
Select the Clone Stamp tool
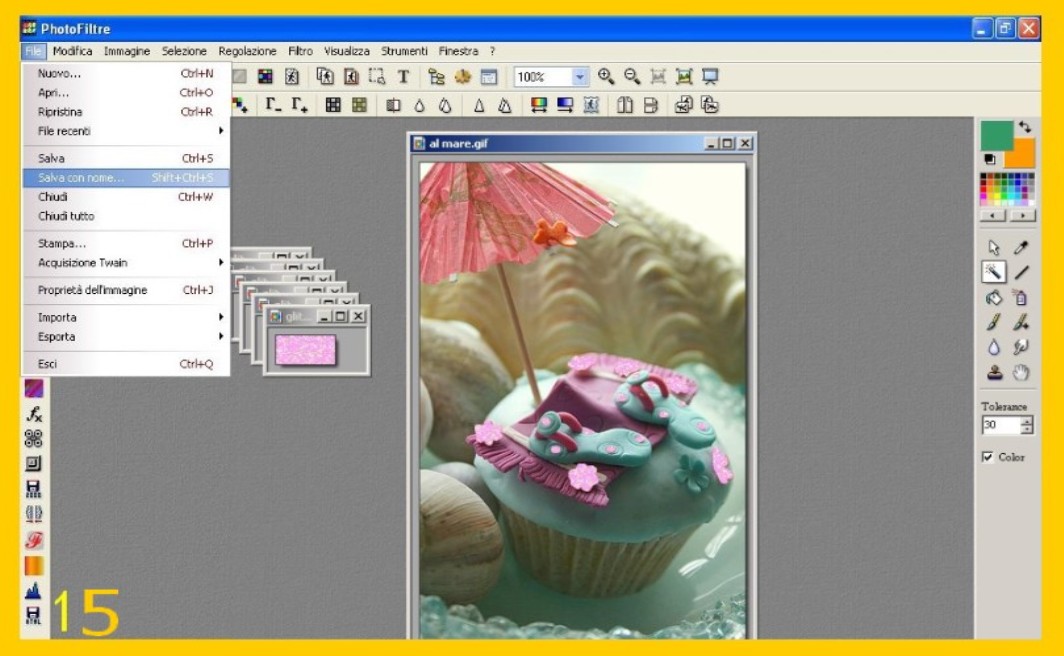(x=993, y=372)
